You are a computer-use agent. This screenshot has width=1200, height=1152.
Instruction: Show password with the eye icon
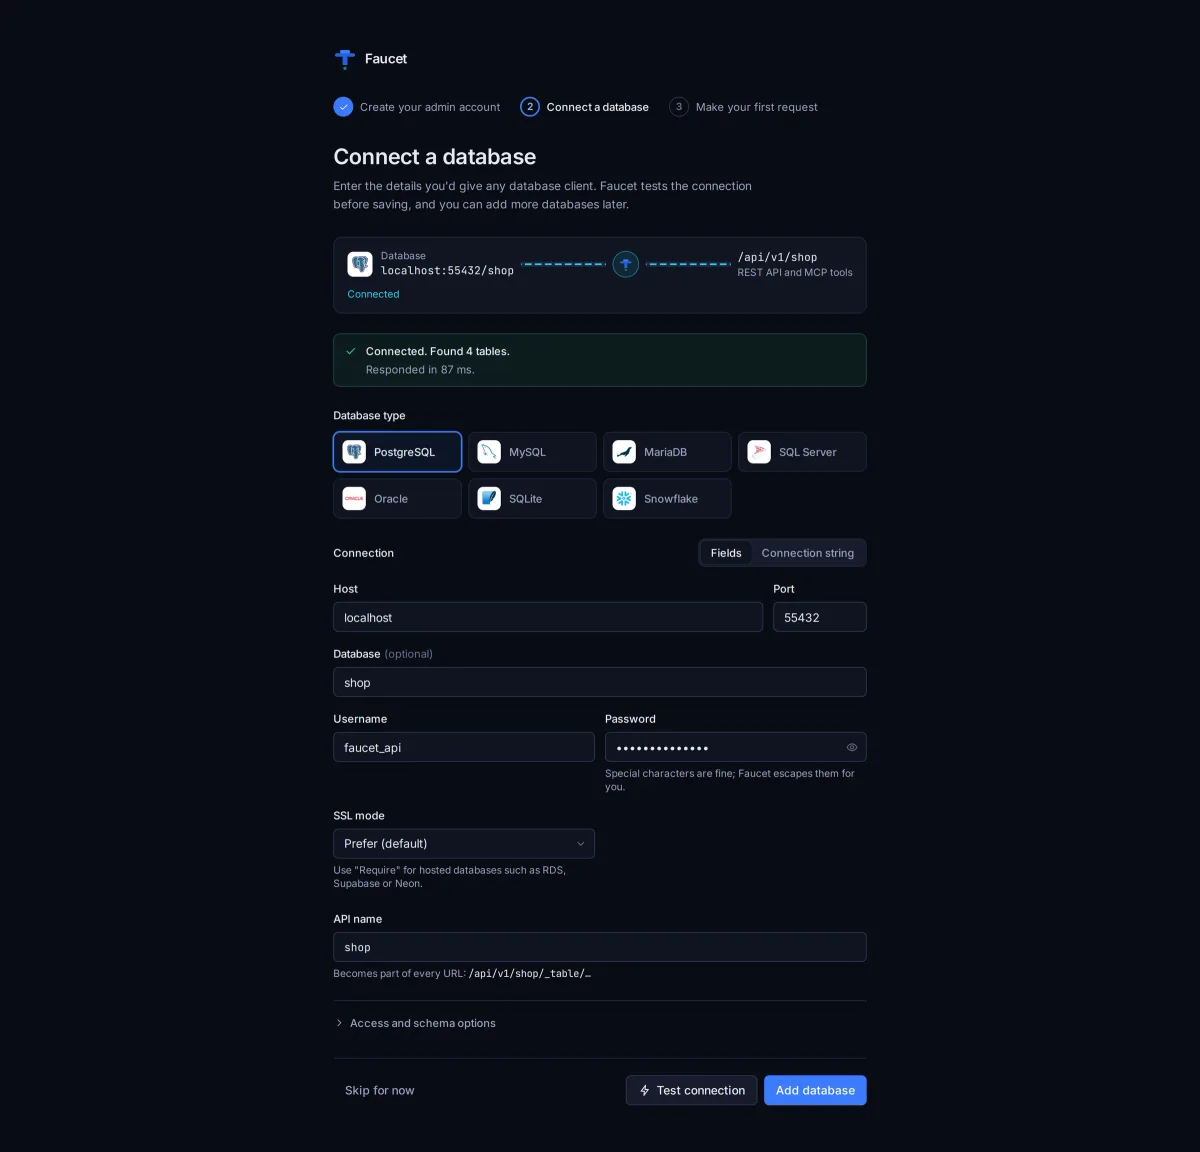click(x=852, y=747)
